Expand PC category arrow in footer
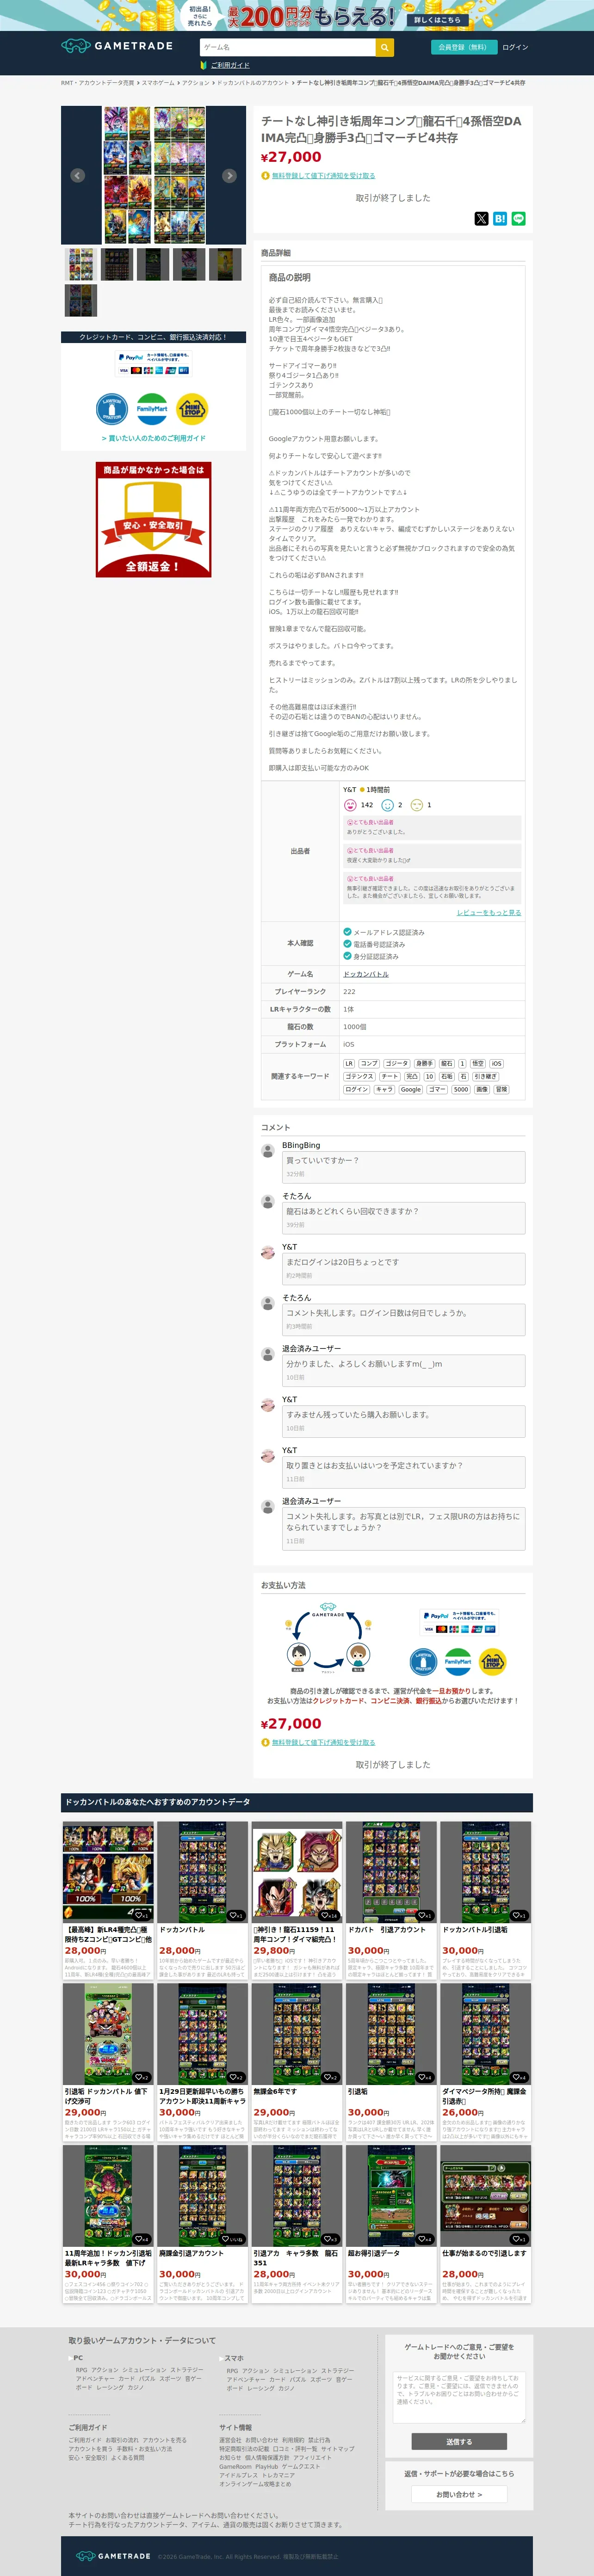The width and height of the screenshot is (594, 2576). point(70,2358)
